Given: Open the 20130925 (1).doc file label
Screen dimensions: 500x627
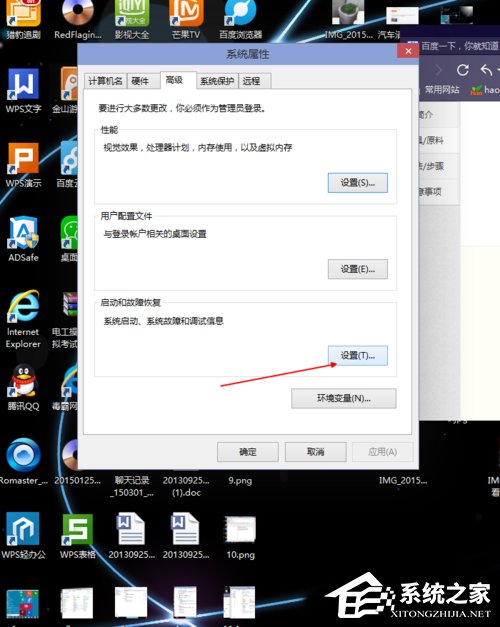Looking at the screenshot, I should point(186,486).
